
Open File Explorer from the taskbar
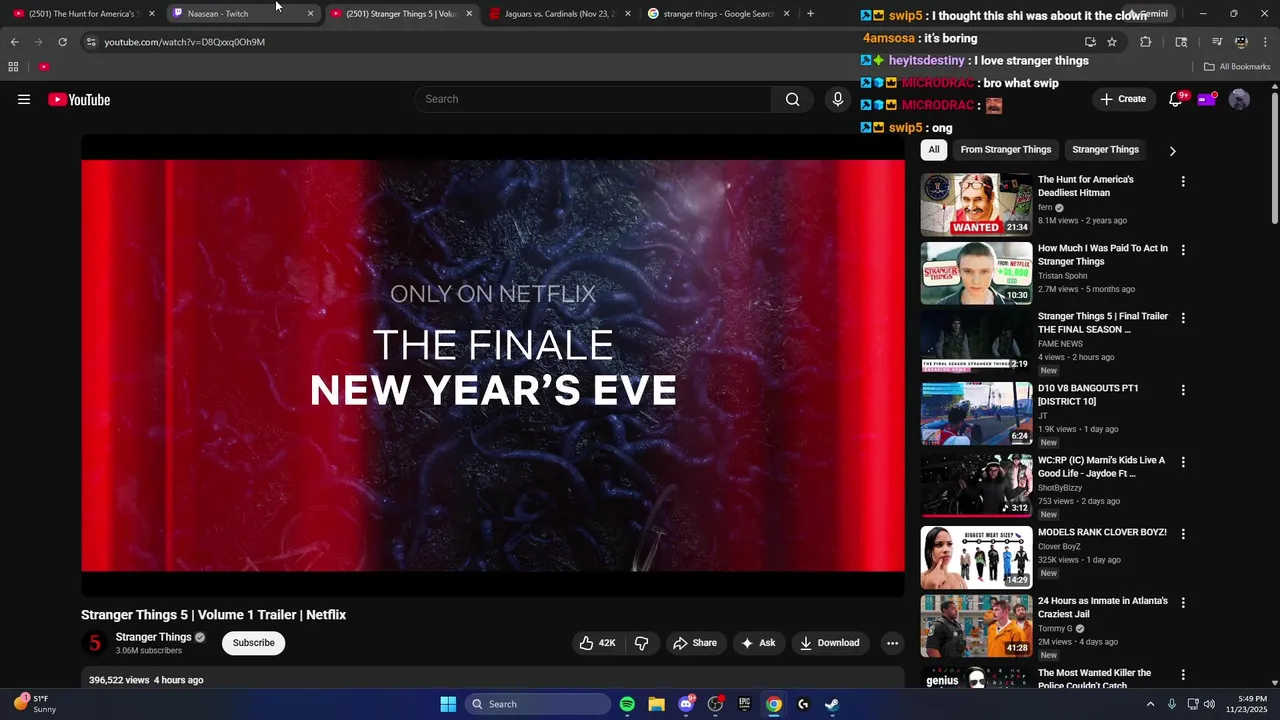point(656,704)
